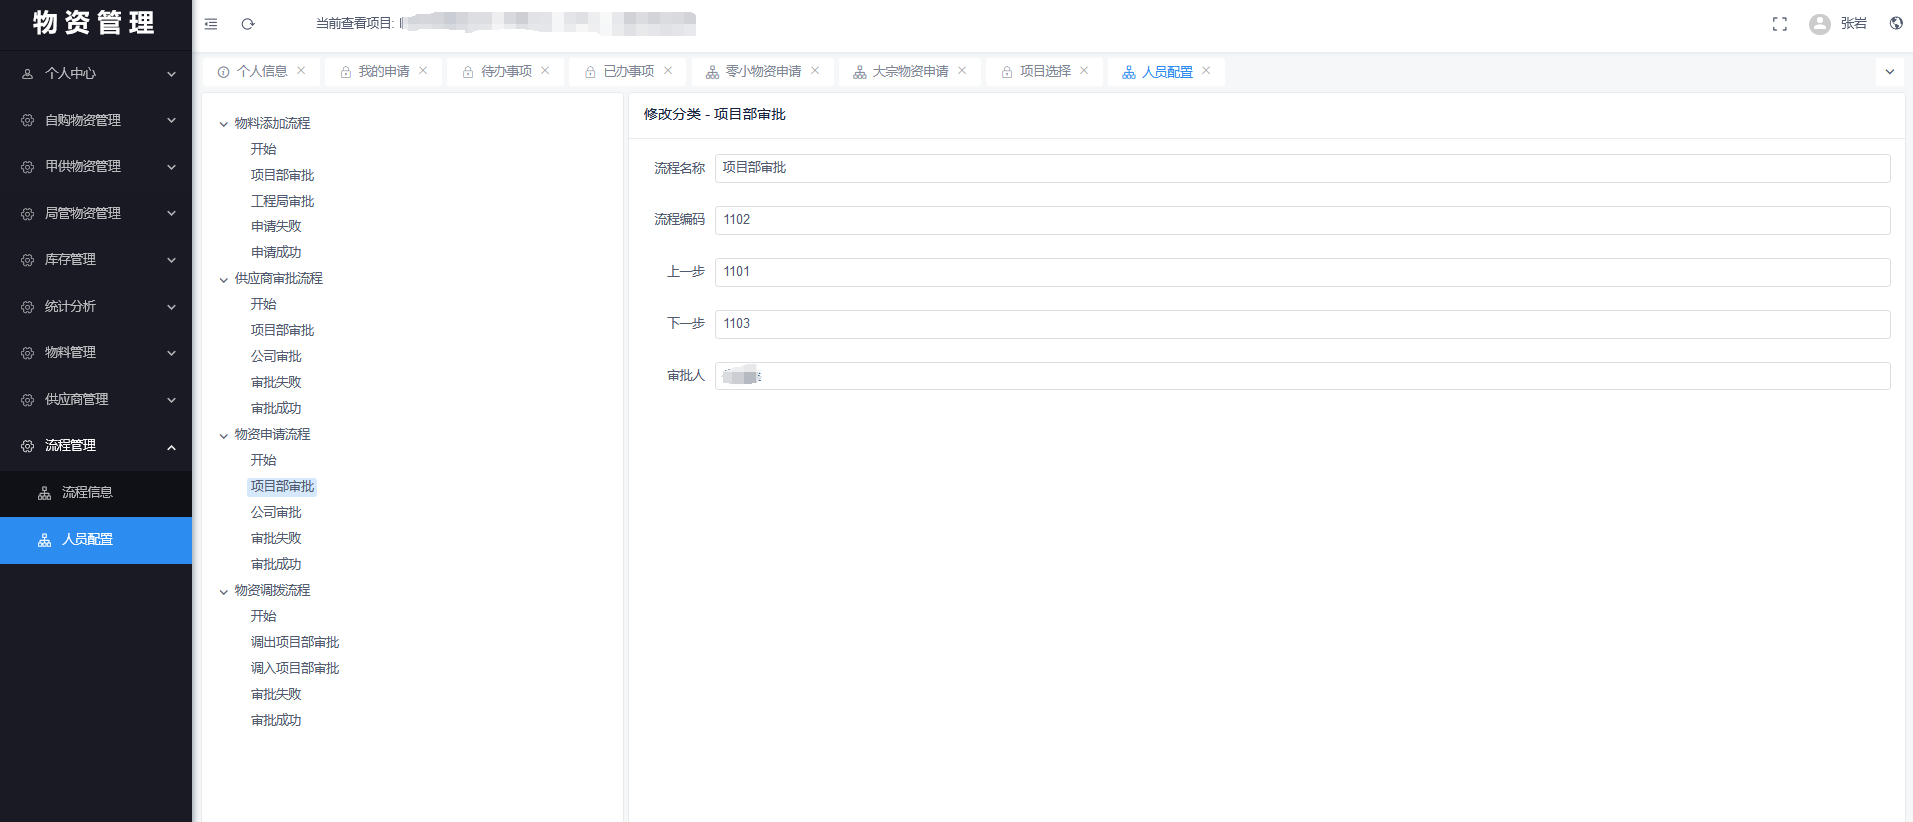This screenshot has width=1913, height=822.
Task: Click the 下一步 field showing 1103
Action: pos(1302,324)
